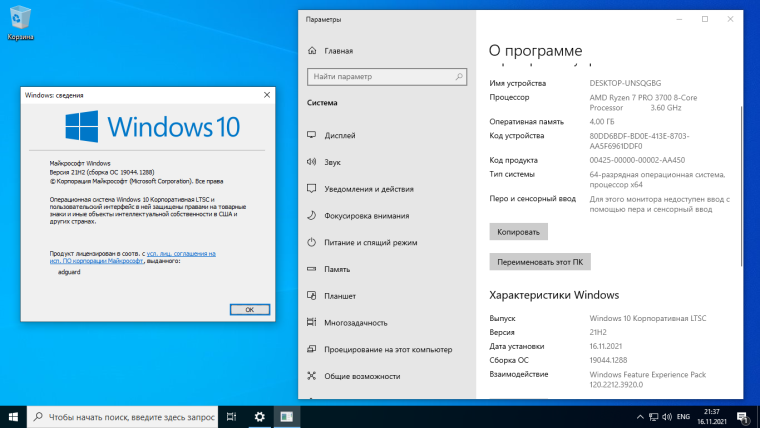Click the Windows Start button
The width and height of the screenshot is (760, 428).
13,416
